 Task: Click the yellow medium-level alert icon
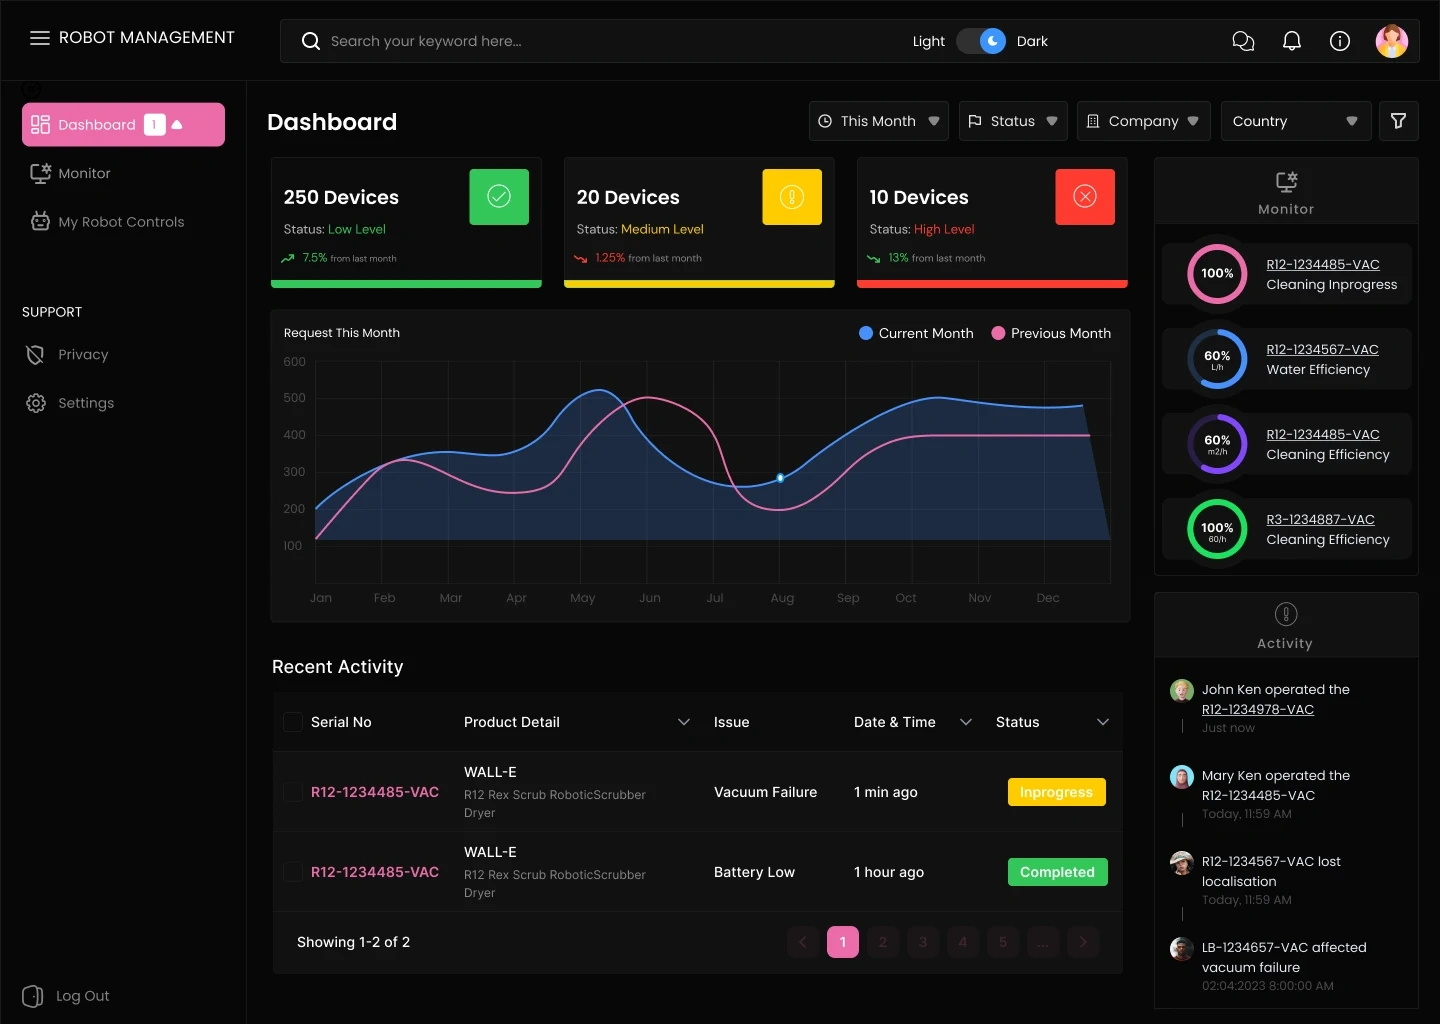(792, 197)
